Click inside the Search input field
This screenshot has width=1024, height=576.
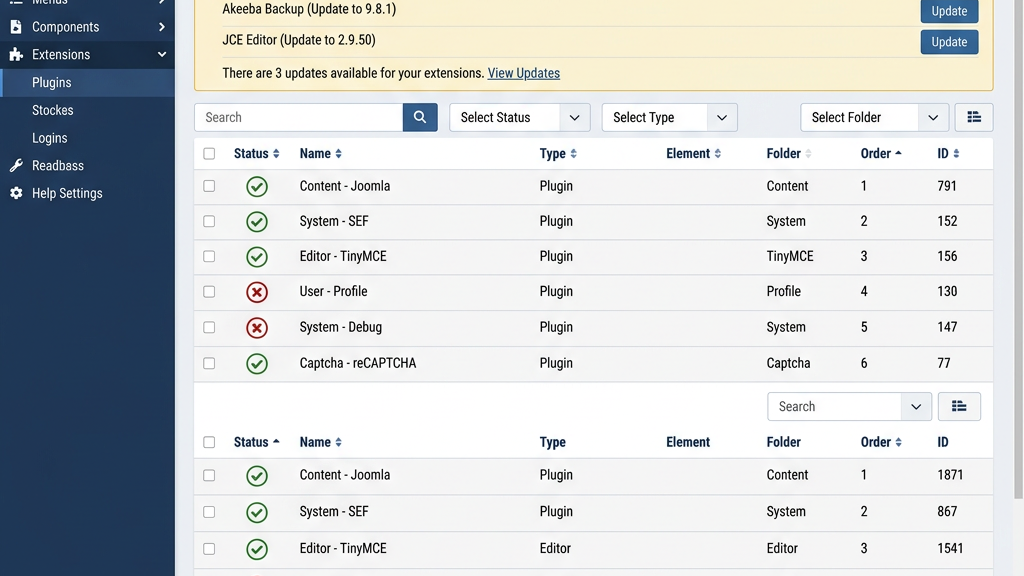300,117
